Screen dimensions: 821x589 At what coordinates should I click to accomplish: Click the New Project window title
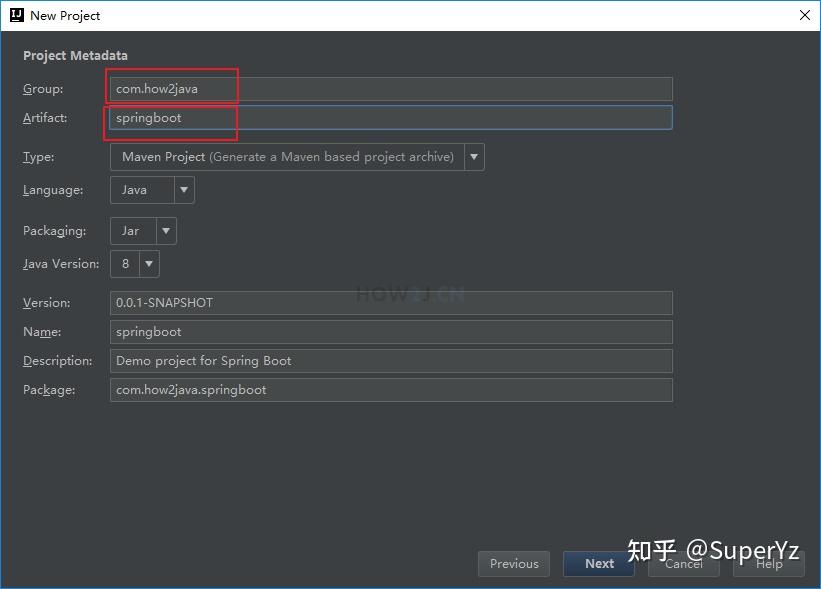tap(65, 16)
